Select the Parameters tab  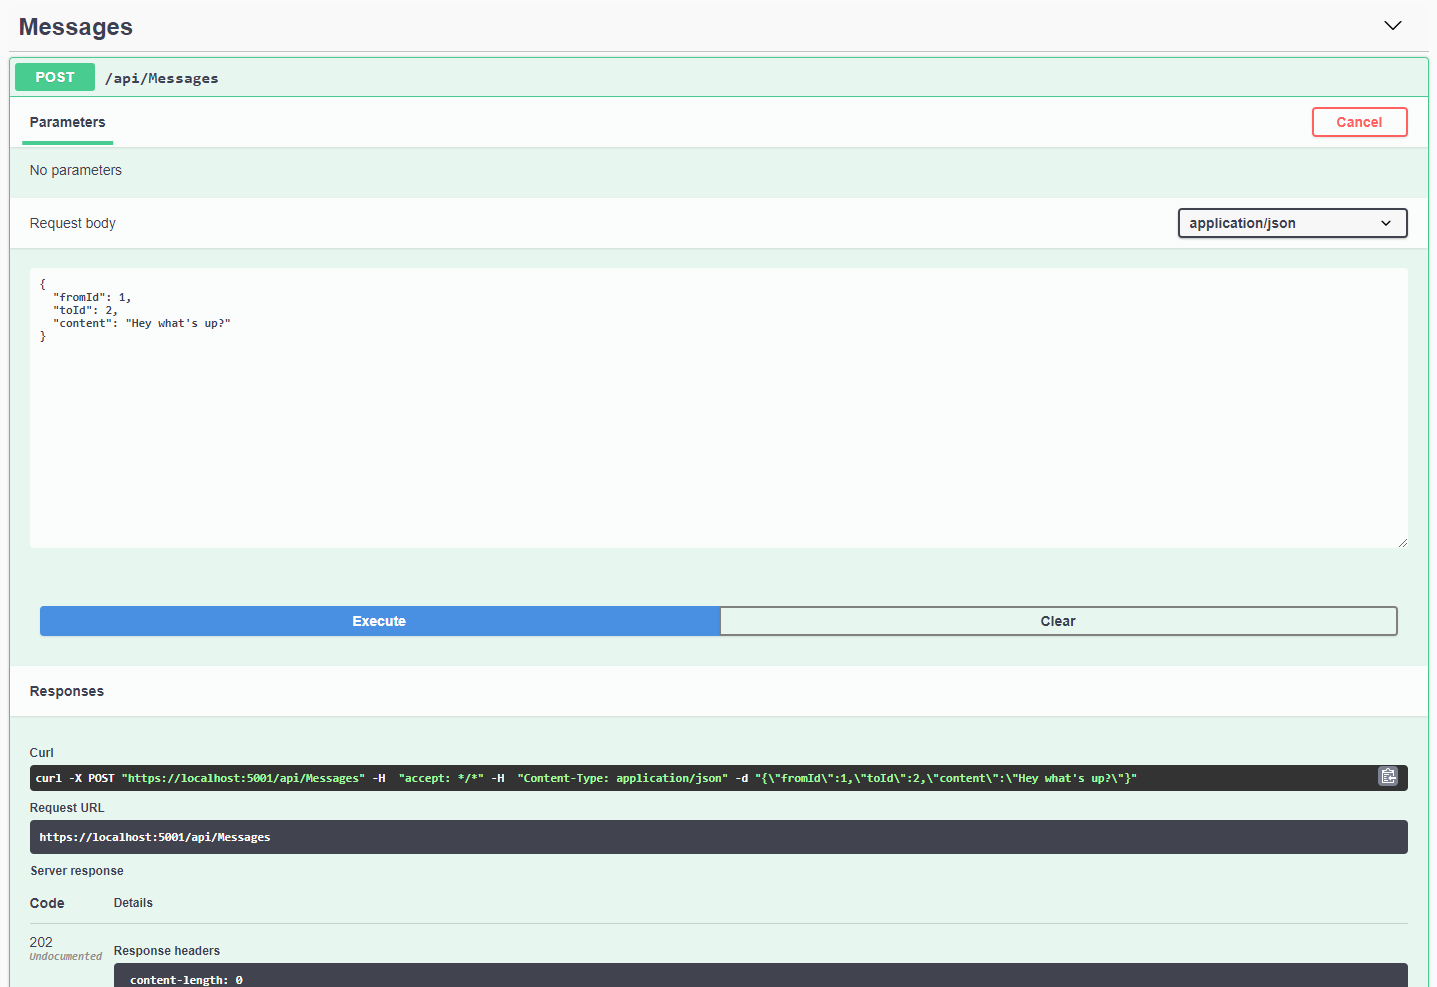[x=67, y=122]
